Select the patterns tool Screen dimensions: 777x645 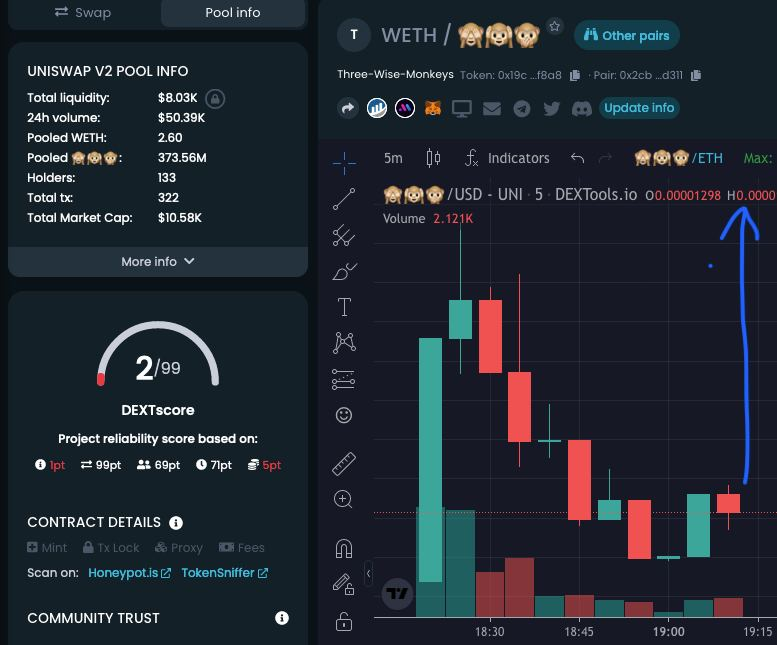coord(344,342)
